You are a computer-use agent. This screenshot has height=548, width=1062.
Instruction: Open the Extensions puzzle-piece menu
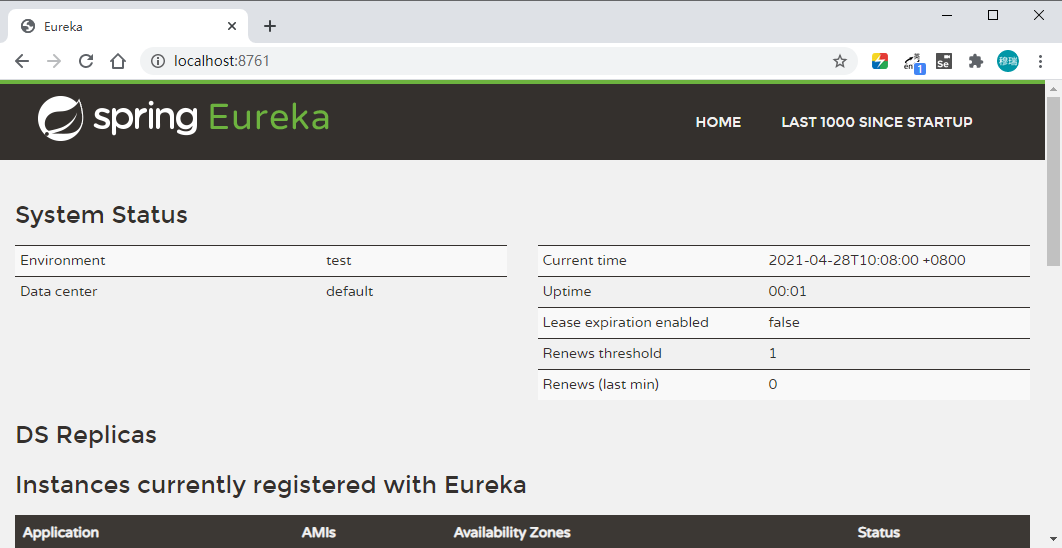pos(975,61)
